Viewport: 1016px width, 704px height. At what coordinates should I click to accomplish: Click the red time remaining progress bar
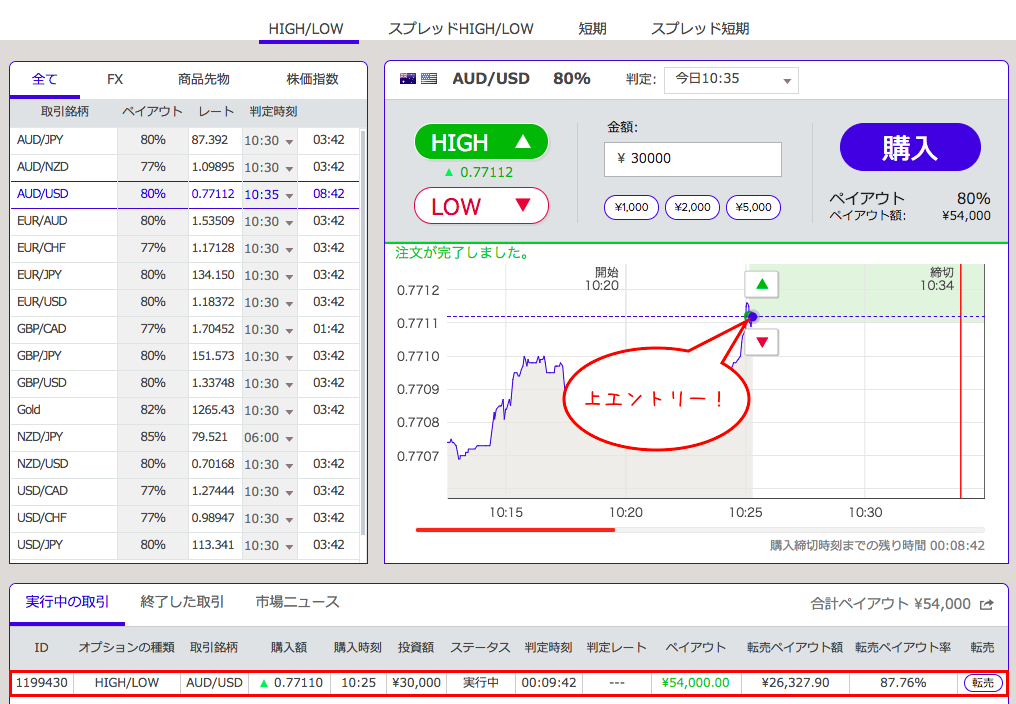point(515,530)
